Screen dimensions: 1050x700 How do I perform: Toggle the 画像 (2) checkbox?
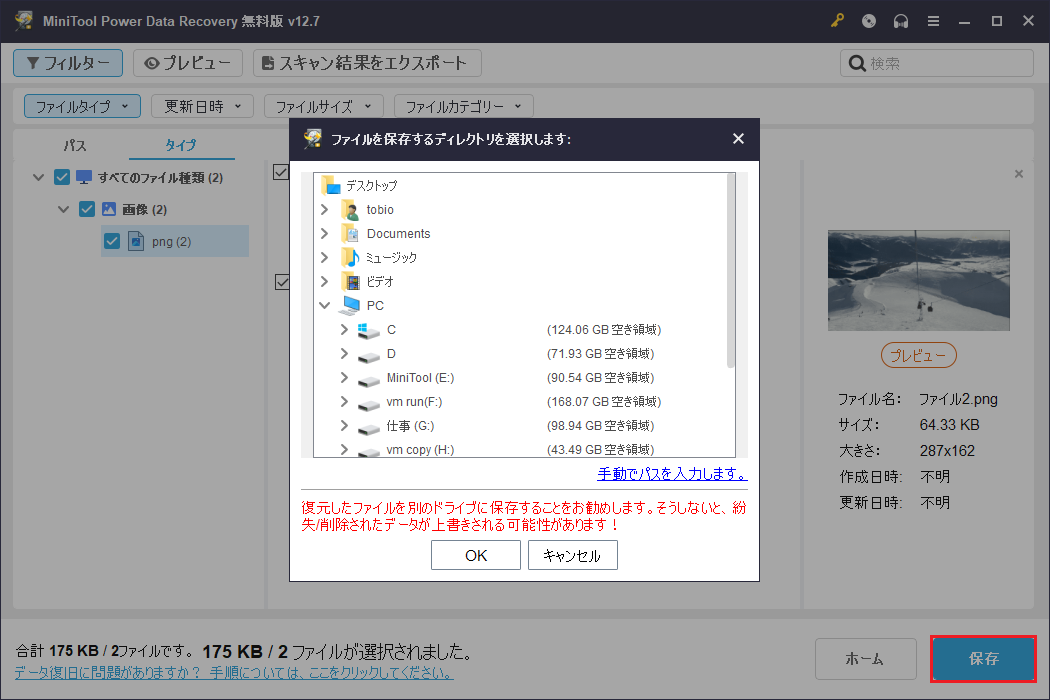[87, 208]
